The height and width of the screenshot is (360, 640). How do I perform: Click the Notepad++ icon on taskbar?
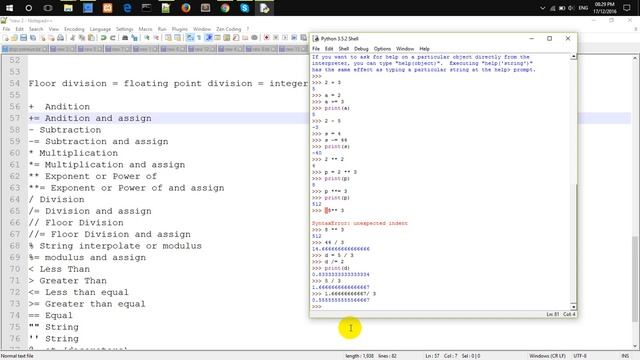(x=166, y=8)
